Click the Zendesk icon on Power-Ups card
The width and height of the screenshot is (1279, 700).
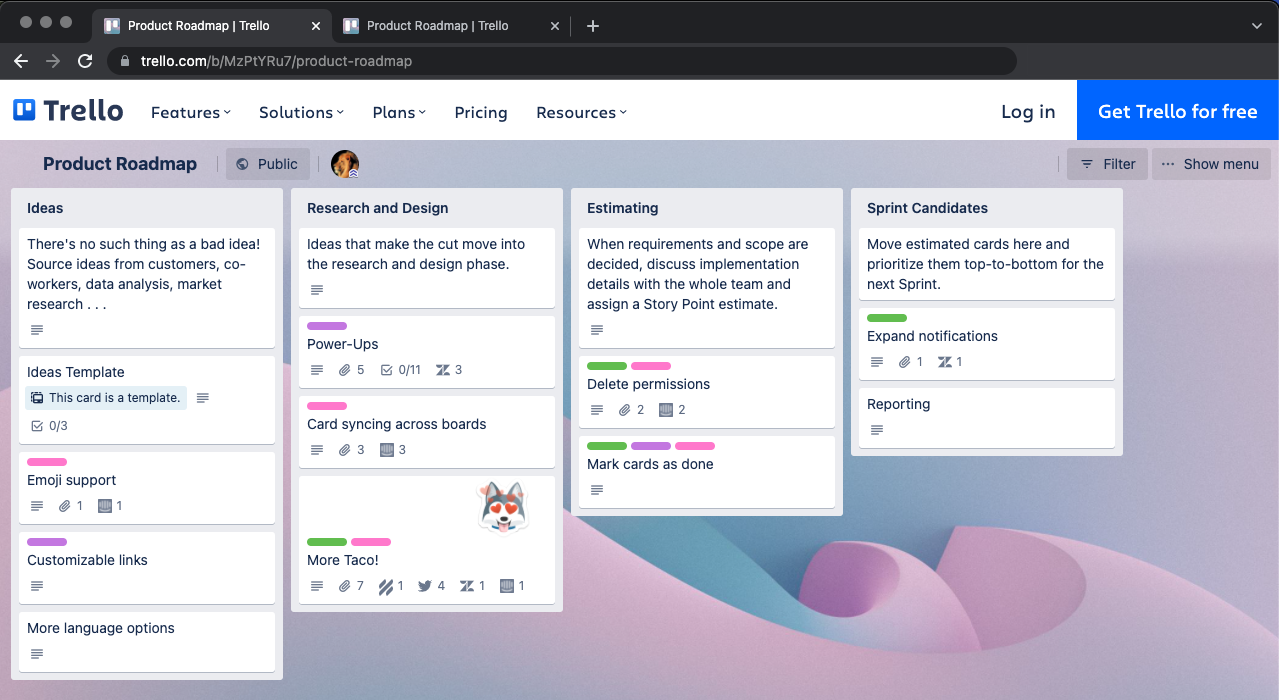[x=443, y=370]
